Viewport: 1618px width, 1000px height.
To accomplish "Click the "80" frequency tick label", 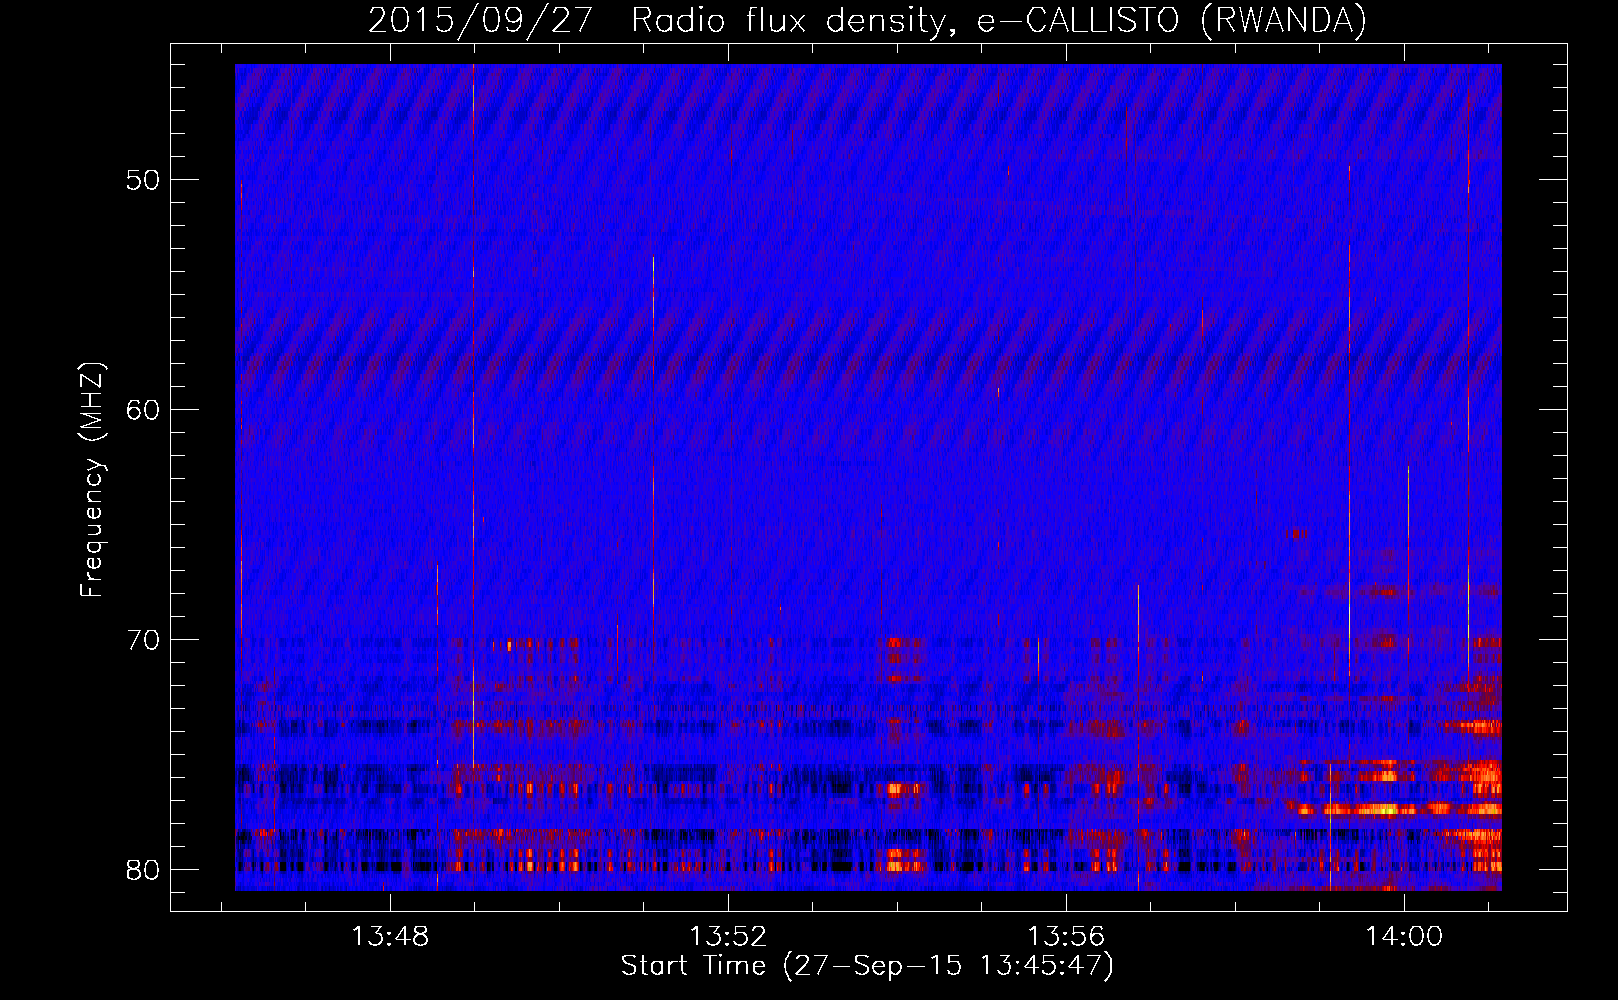I will pyautogui.click(x=143, y=870).
